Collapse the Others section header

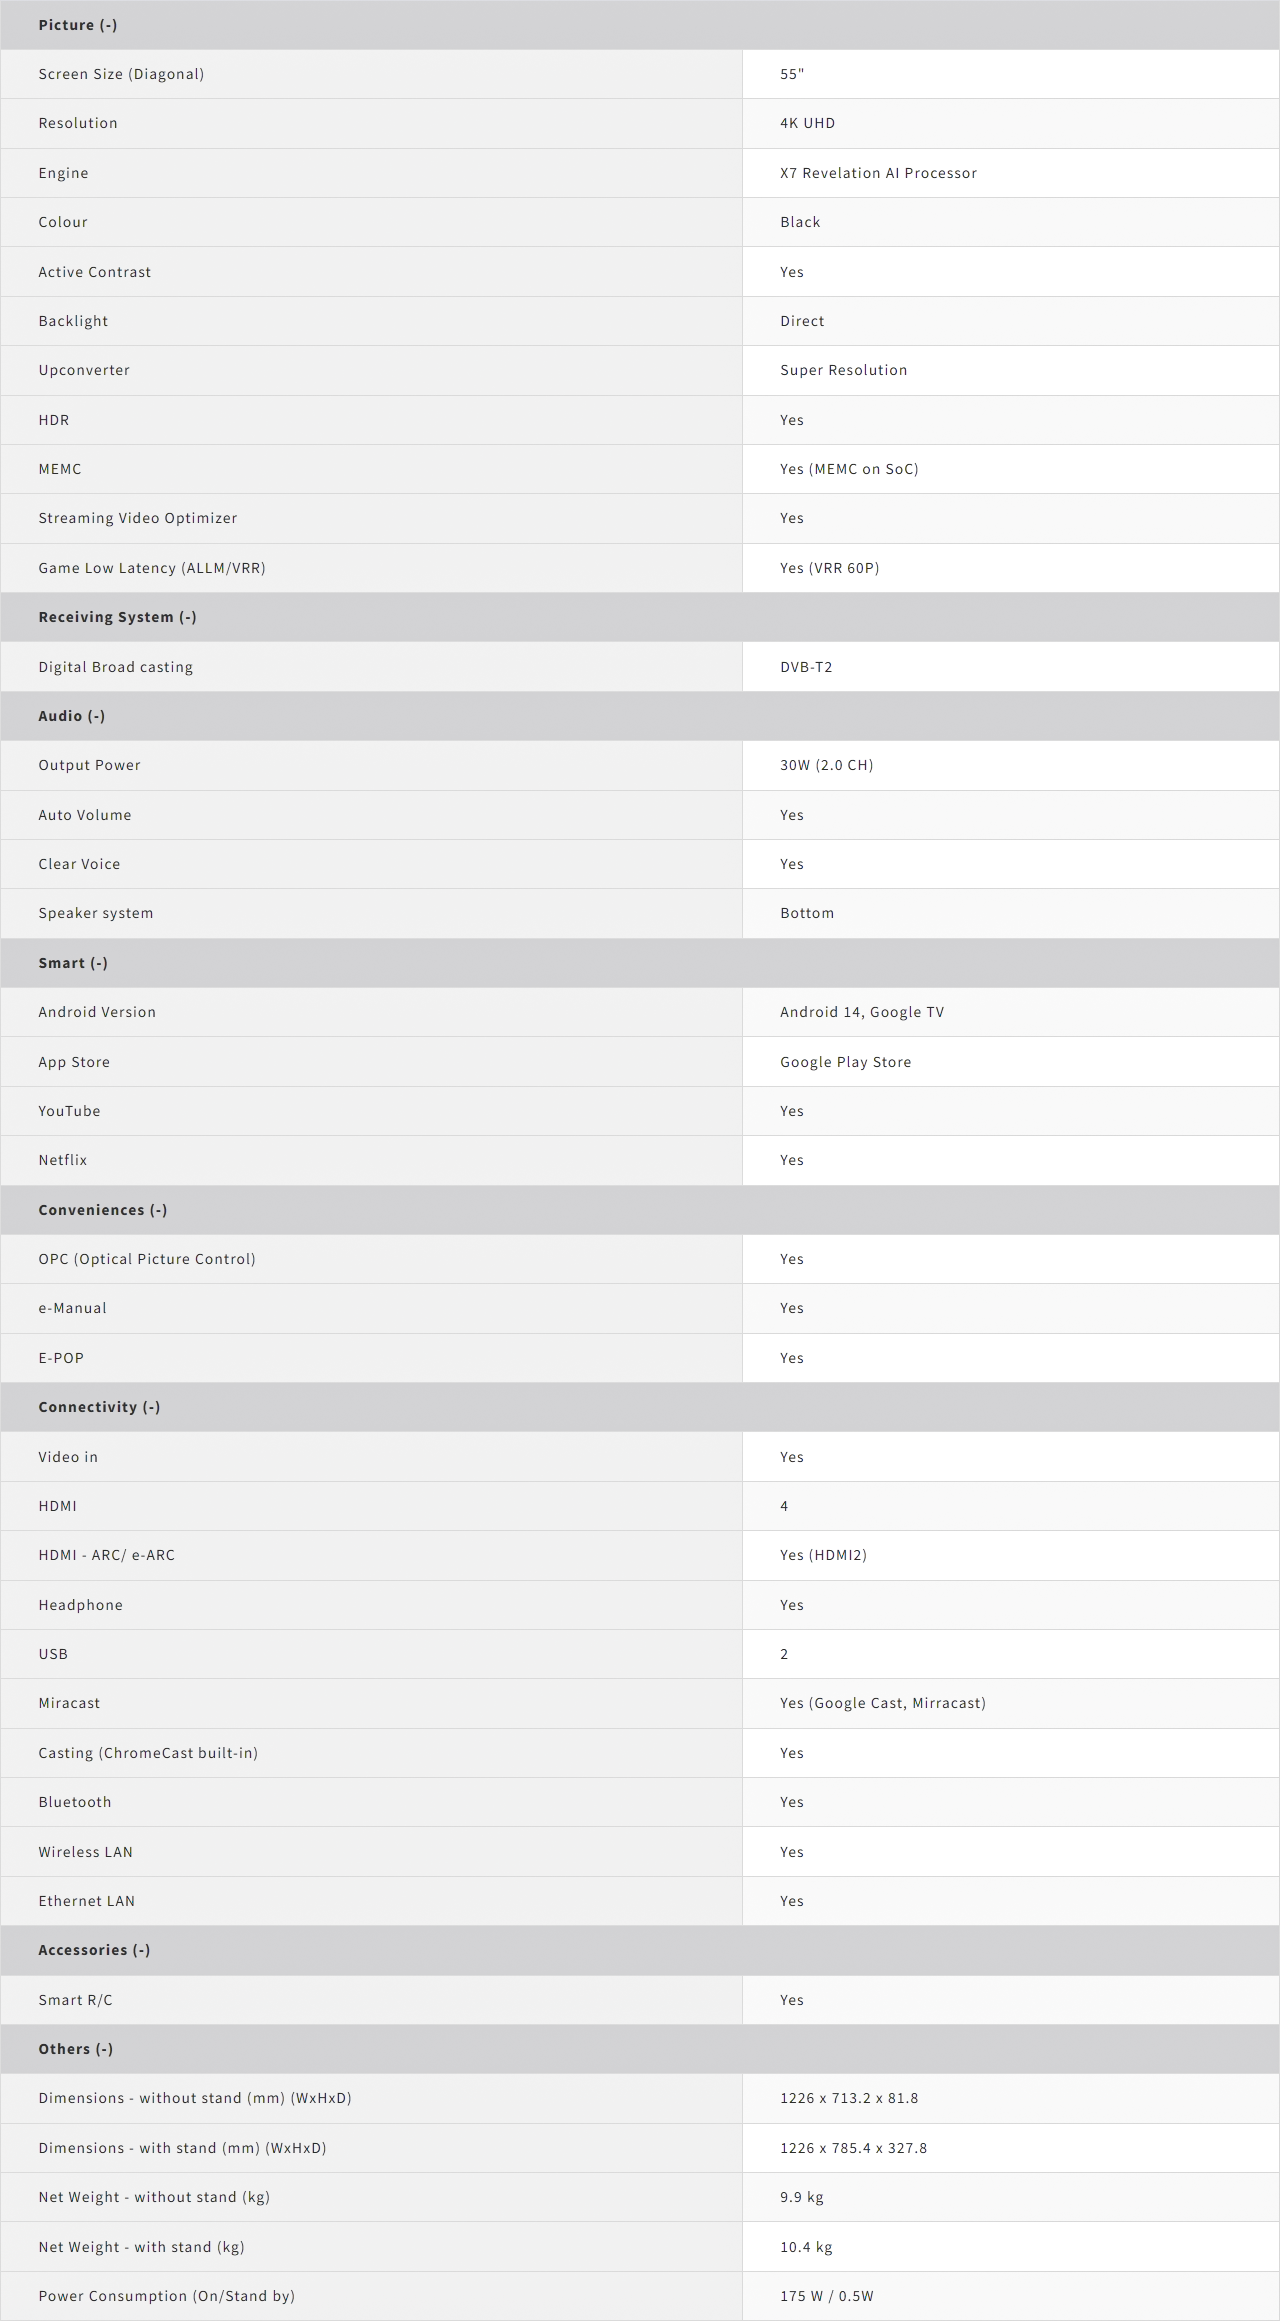tap(76, 2049)
